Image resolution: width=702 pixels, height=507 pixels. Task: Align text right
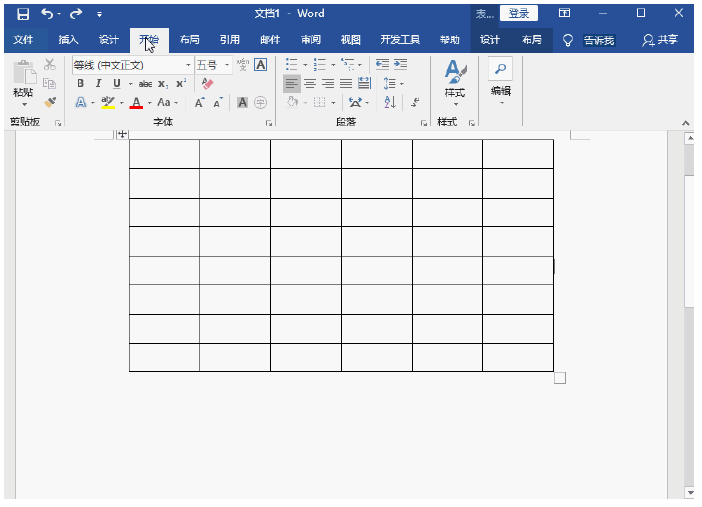tap(328, 83)
